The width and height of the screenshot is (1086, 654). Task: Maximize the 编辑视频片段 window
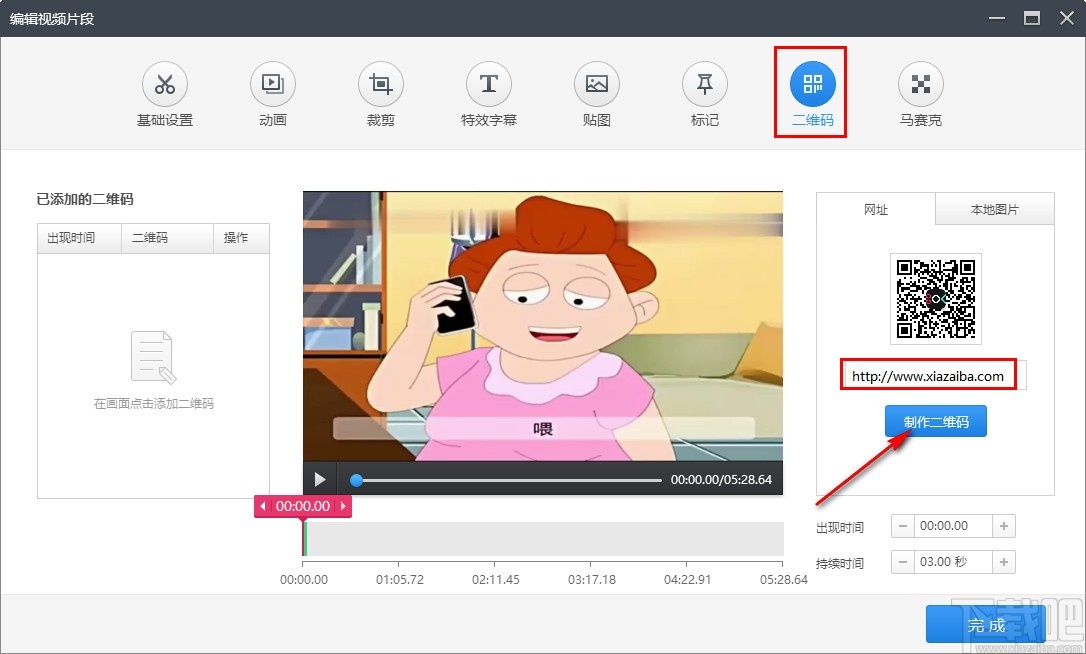coord(1032,18)
